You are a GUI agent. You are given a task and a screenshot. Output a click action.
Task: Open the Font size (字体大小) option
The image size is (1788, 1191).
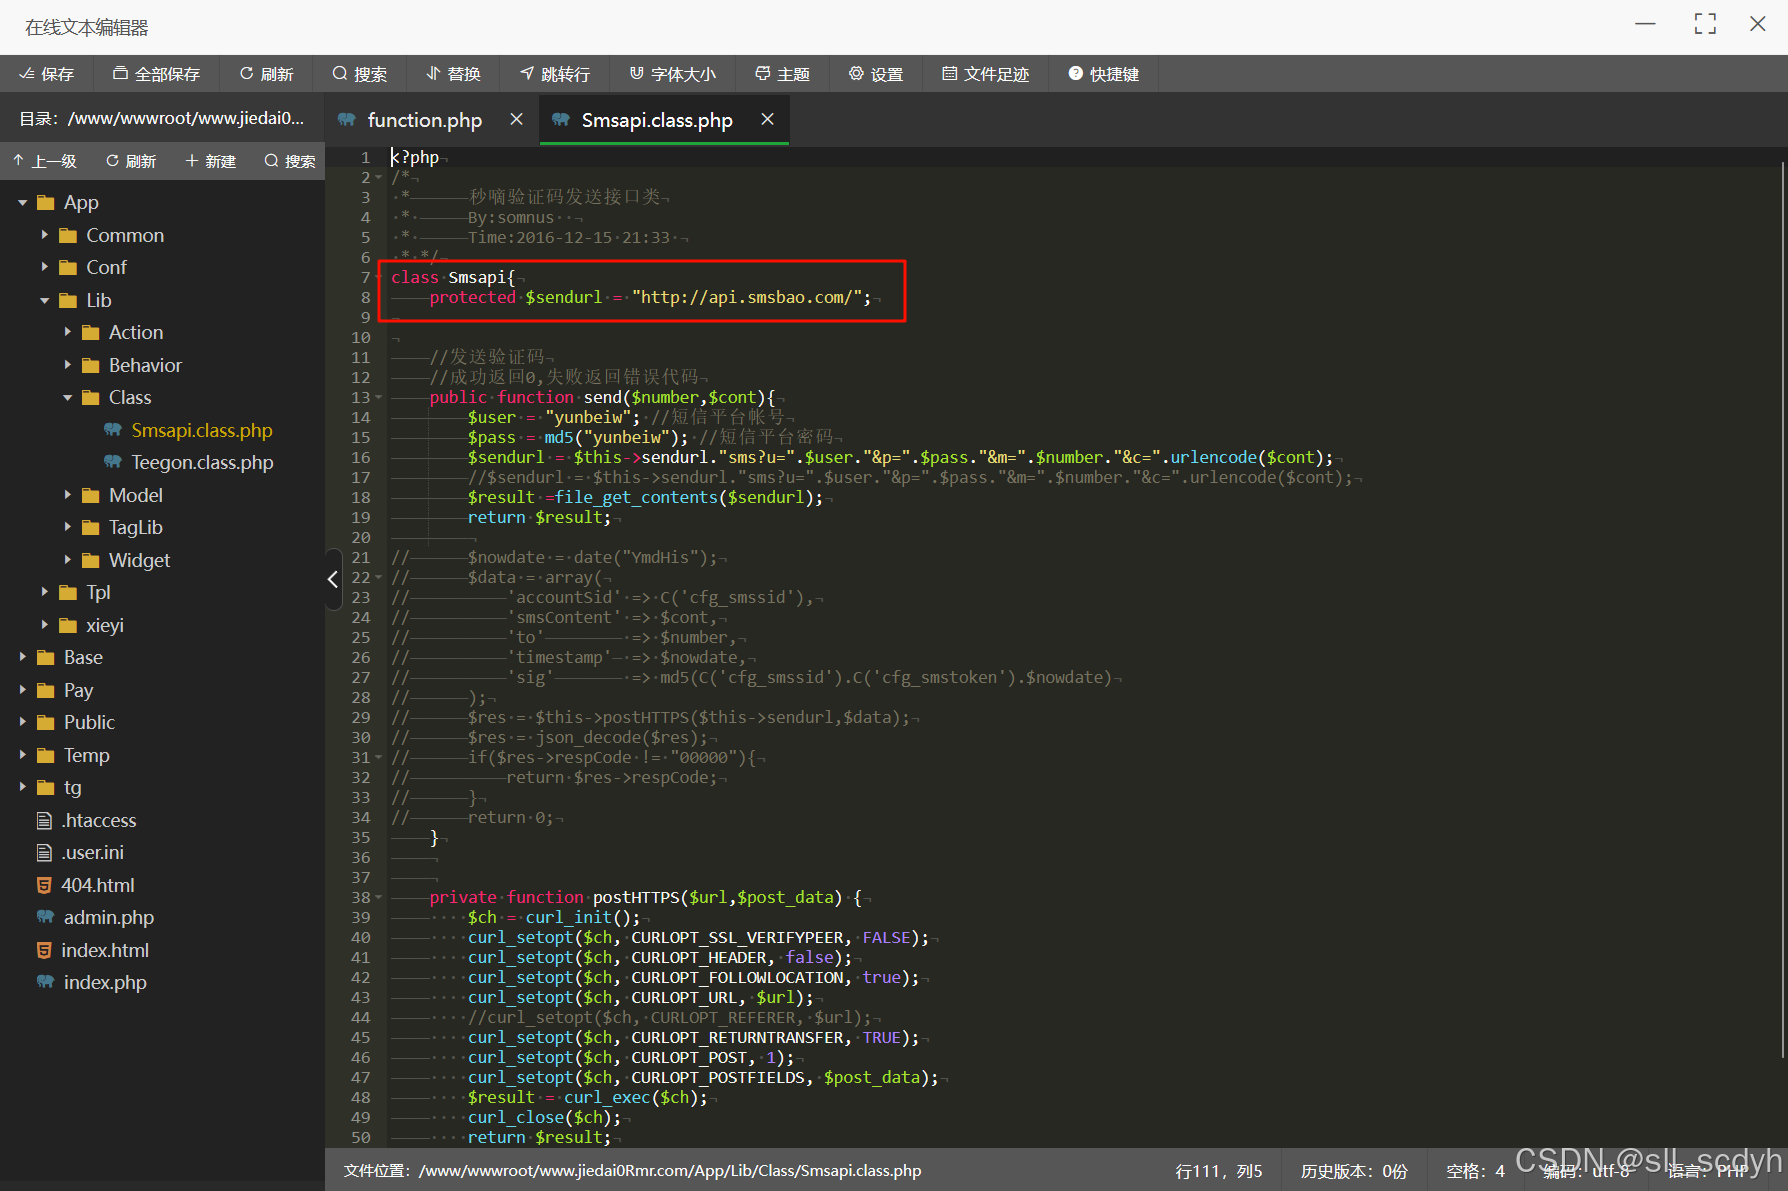(x=672, y=74)
